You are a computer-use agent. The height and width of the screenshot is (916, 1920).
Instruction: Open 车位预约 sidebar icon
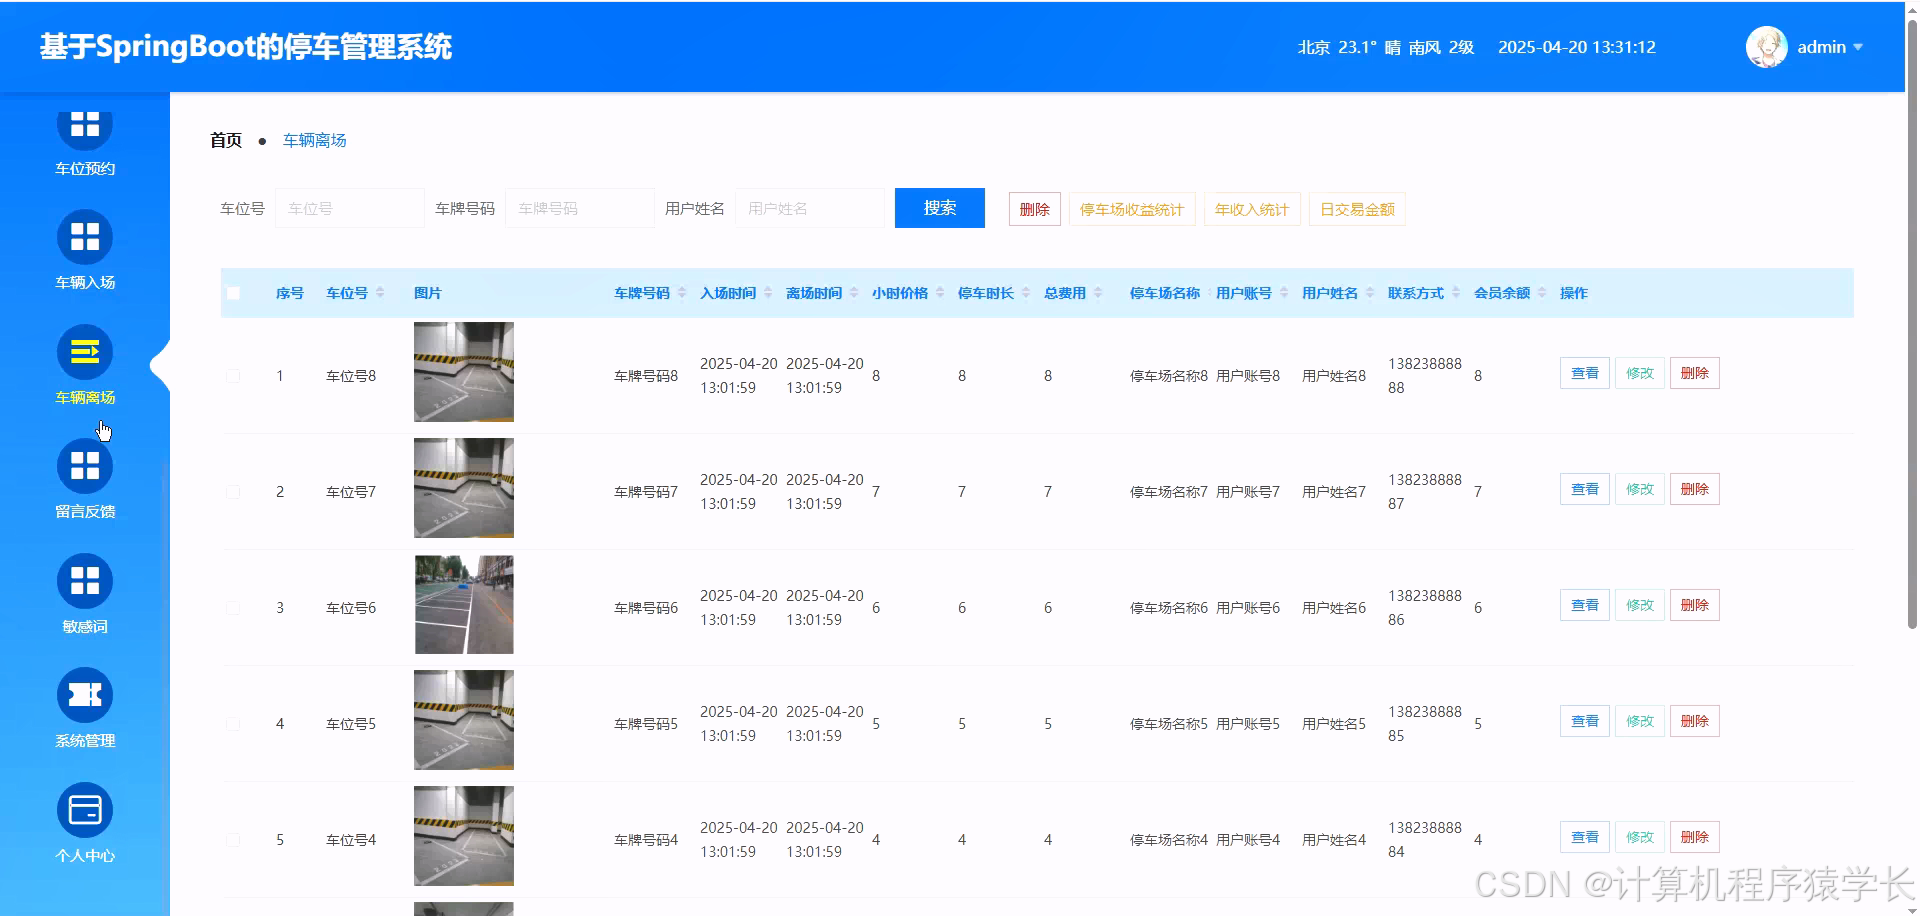pos(85,124)
